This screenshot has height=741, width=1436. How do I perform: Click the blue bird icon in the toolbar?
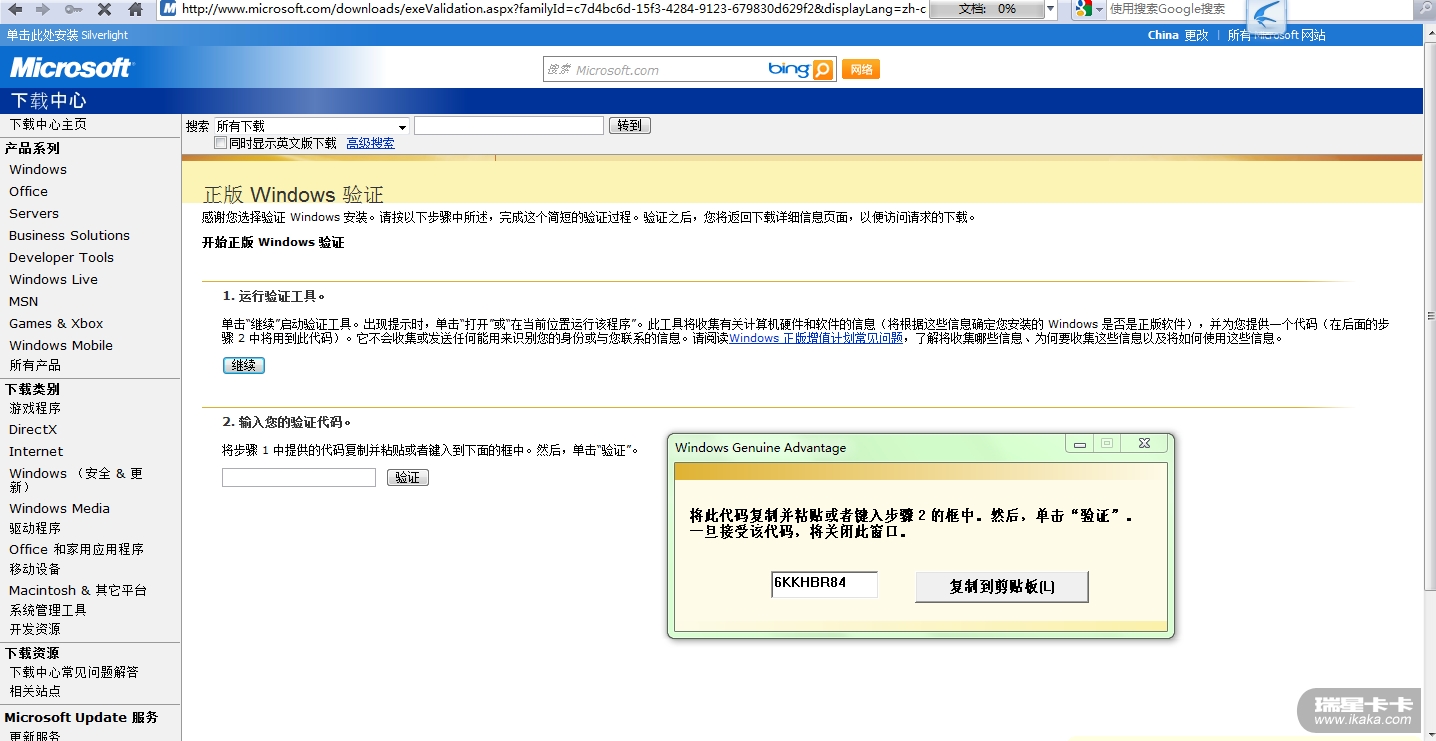[1267, 14]
